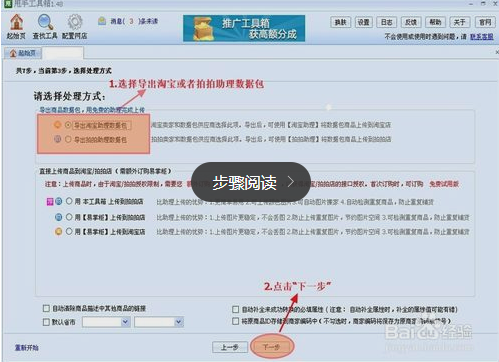Enable 自动补全未成功转换的必填属性 checkbox
Image resolution: width=499 pixels, height=362 pixels.
click(235, 309)
